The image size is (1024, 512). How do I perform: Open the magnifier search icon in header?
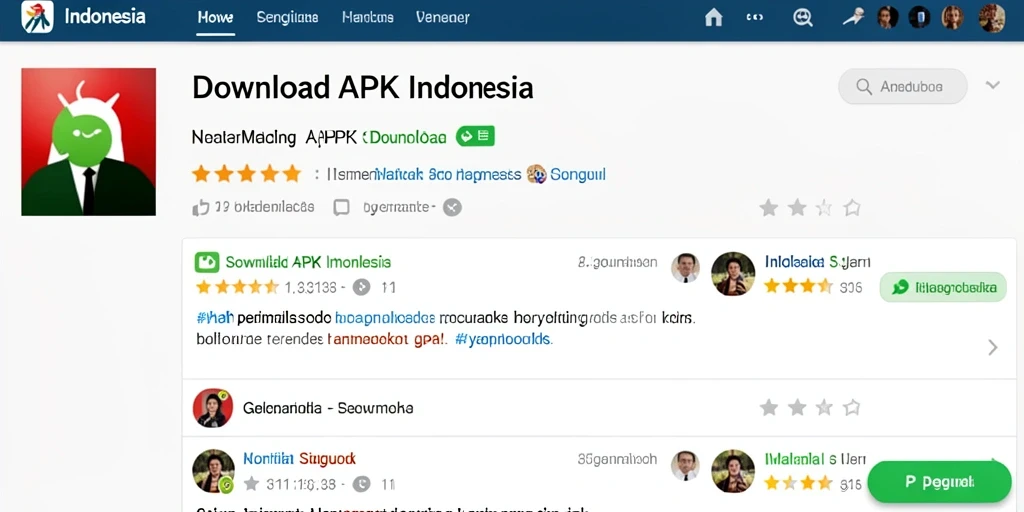pyautogui.click(x=803, y=18)
